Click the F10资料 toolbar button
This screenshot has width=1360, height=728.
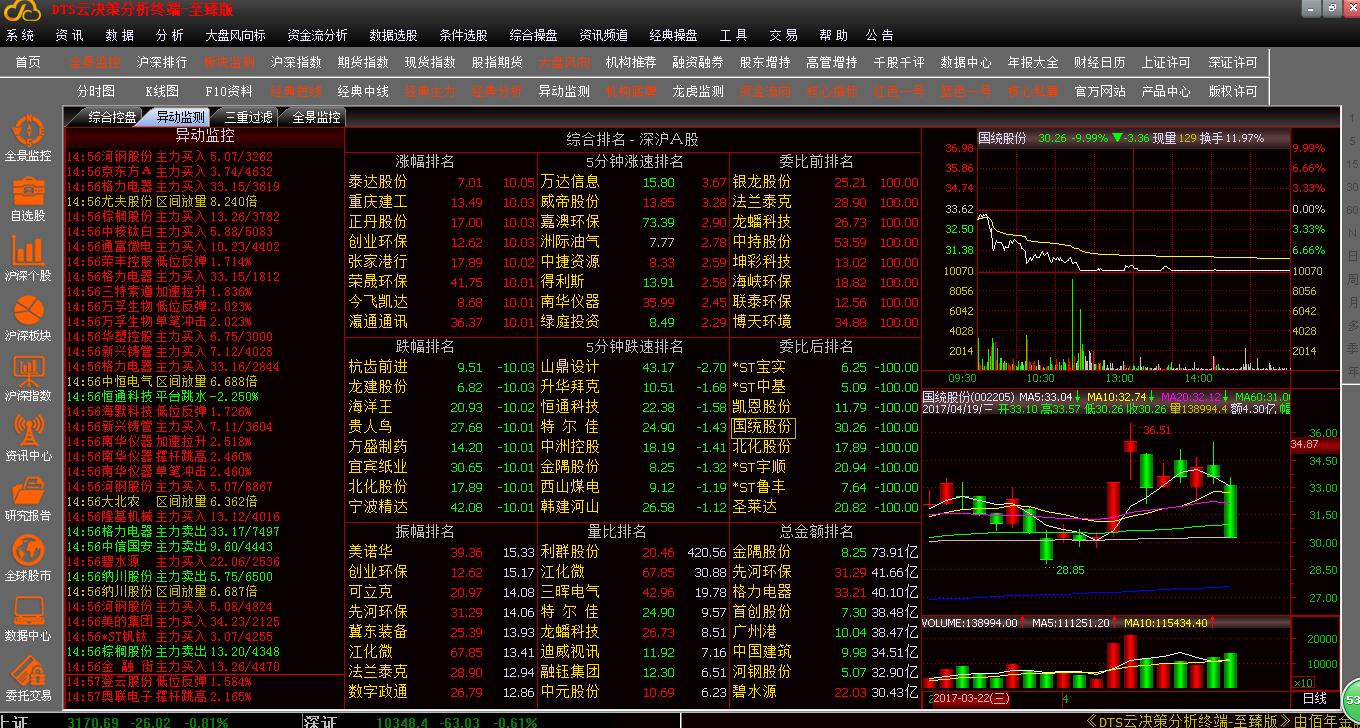[229, 91]
